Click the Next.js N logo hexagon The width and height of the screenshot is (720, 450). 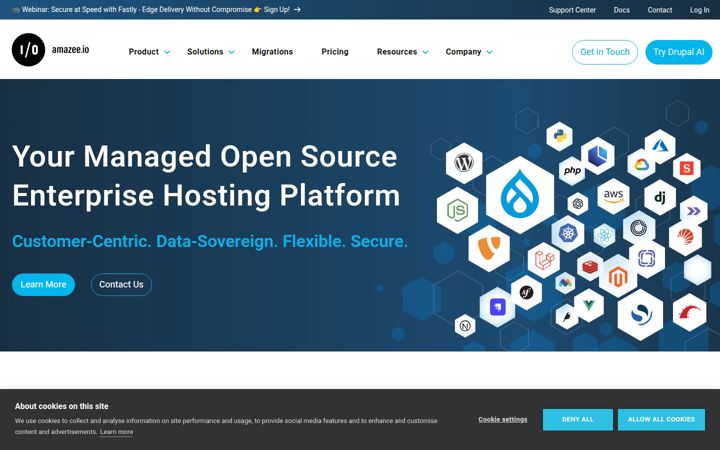465,326
